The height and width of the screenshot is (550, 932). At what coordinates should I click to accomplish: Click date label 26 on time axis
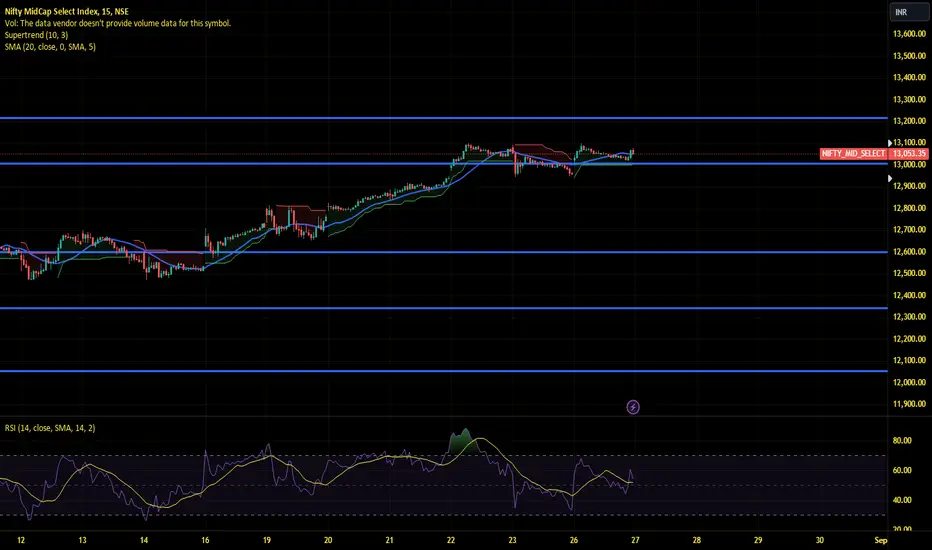click(574, 540)
